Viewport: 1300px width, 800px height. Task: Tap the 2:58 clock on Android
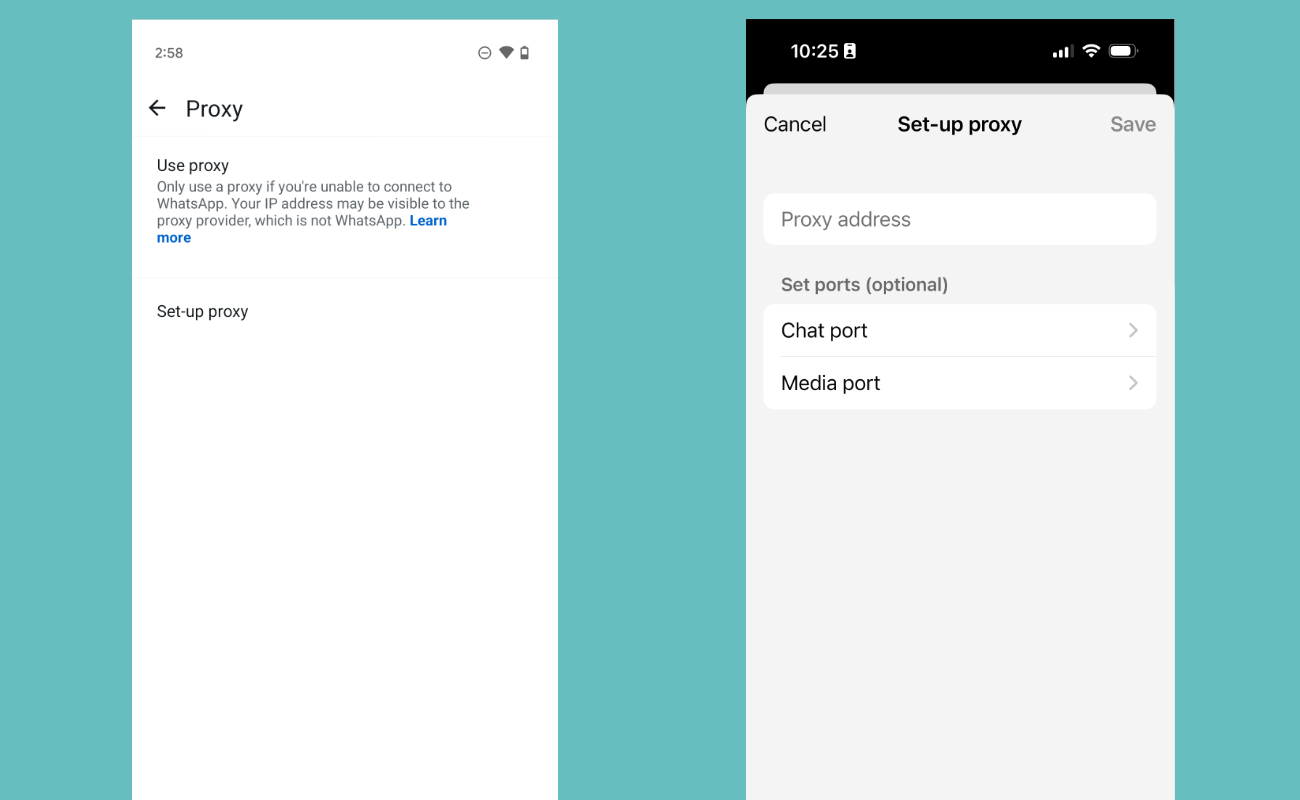click(169, 53)
